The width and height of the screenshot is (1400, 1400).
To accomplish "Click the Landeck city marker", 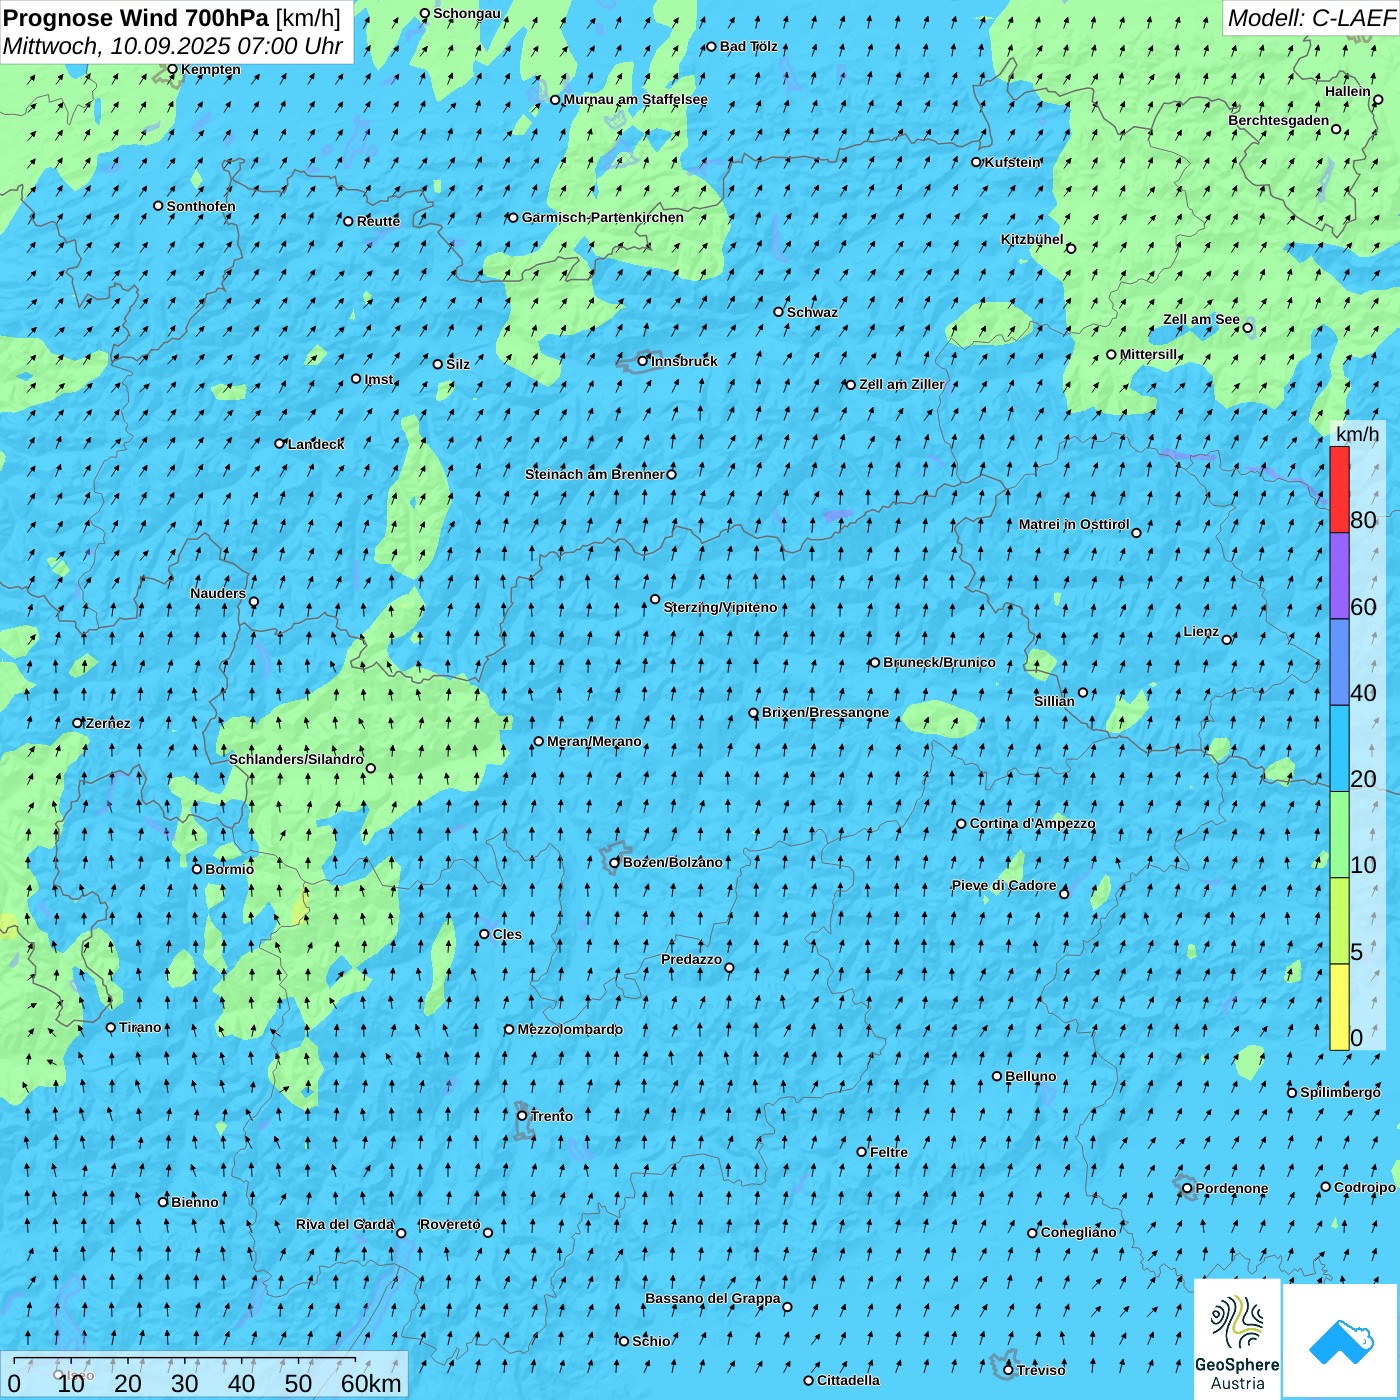I will (280, 444).
